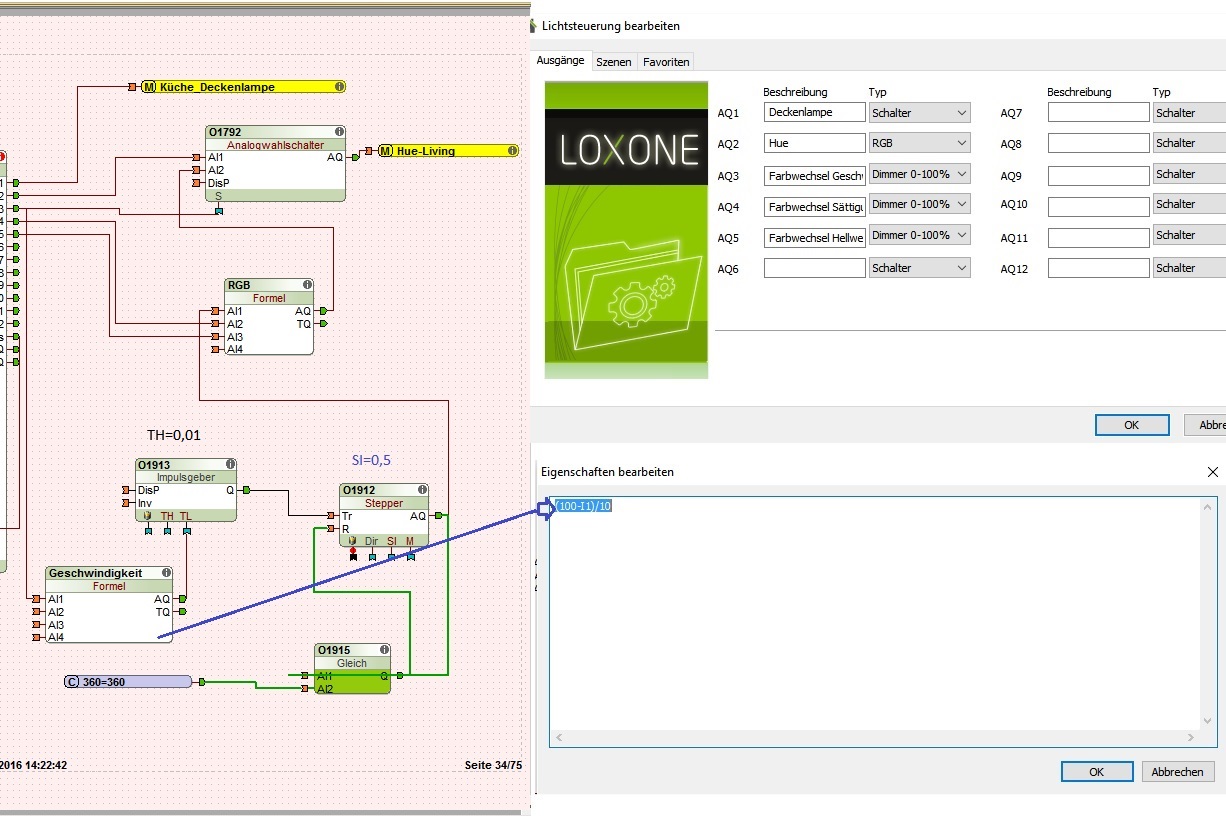Click info icon on Geschwindigkeit block
Screen dimensions: 1226x816
click(166, 573)
